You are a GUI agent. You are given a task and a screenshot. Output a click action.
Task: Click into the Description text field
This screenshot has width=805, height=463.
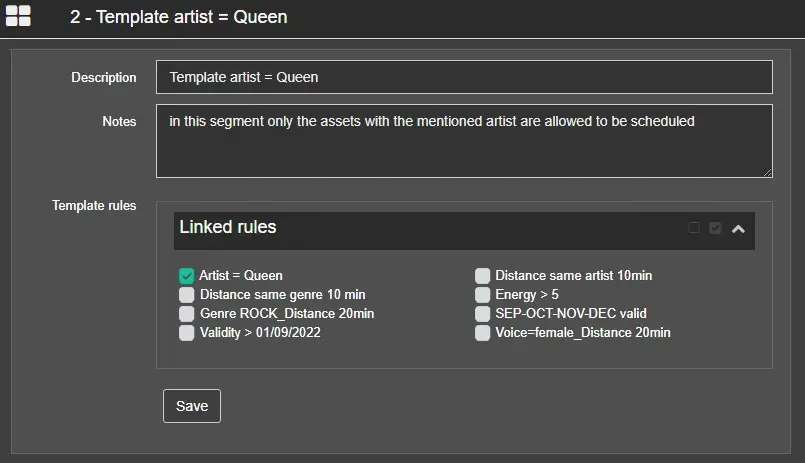[x=464, y=77]
